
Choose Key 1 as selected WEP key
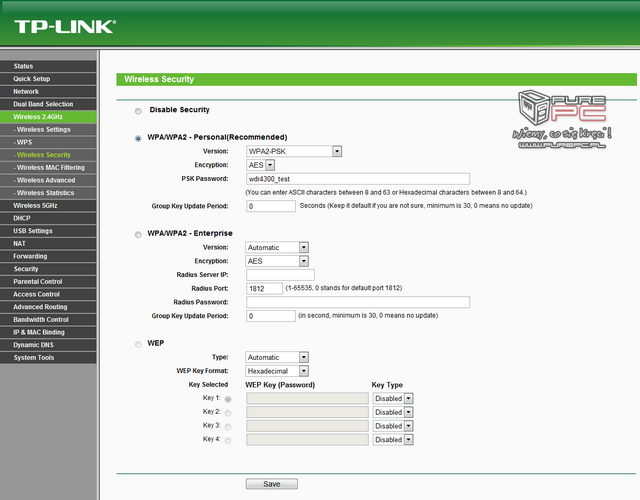pos(228,399)
